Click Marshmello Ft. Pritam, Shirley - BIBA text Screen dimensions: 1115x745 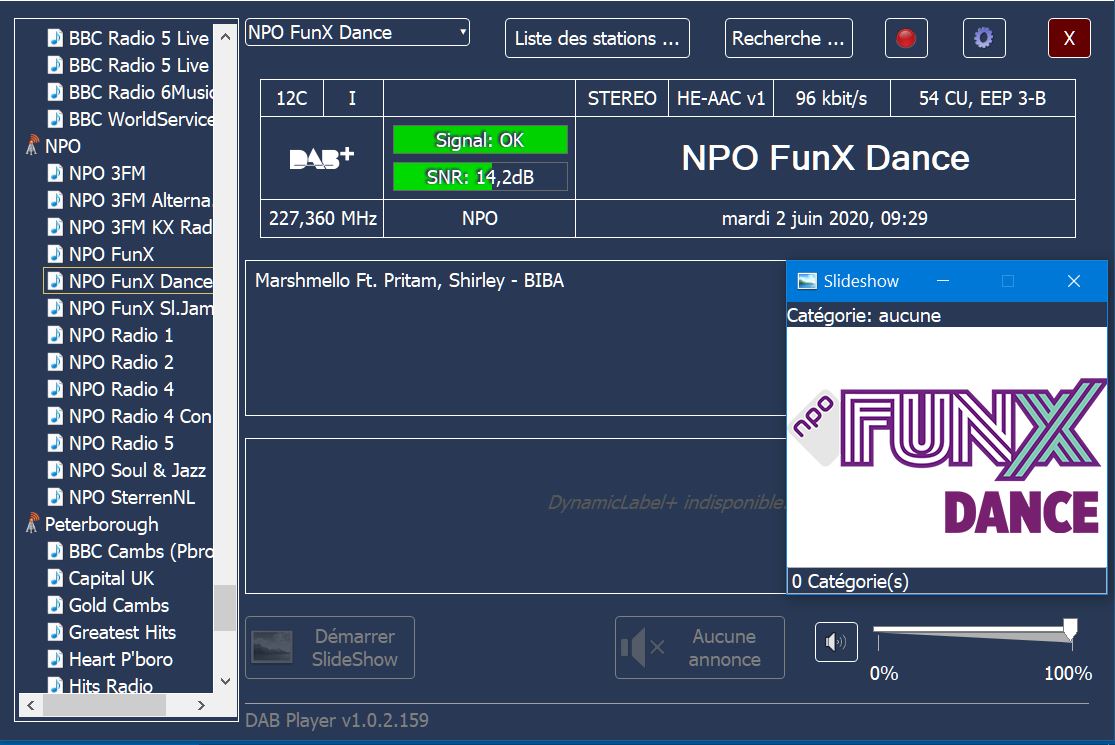pyautogui.click(x=410, y=280)
